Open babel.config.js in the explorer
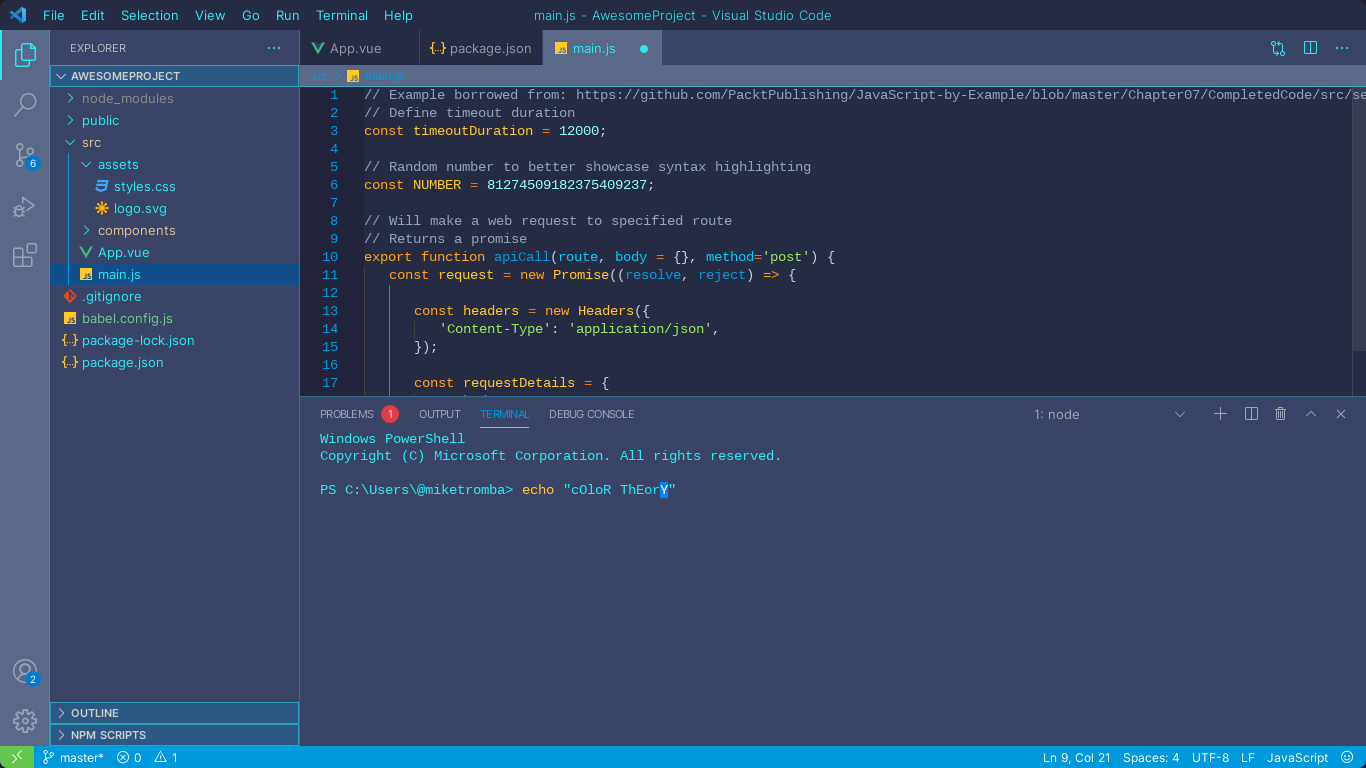Viewport: 1366px width, 768px height. pyautogui.click(x=175, y=318)
